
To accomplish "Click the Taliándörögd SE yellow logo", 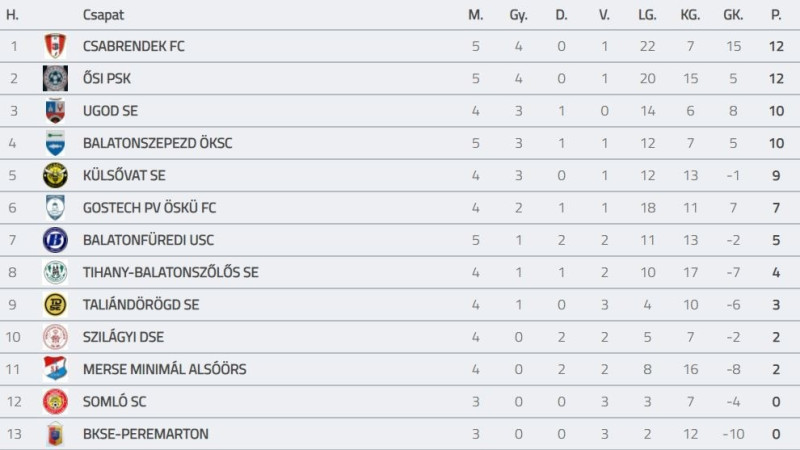I will [54, 304].
